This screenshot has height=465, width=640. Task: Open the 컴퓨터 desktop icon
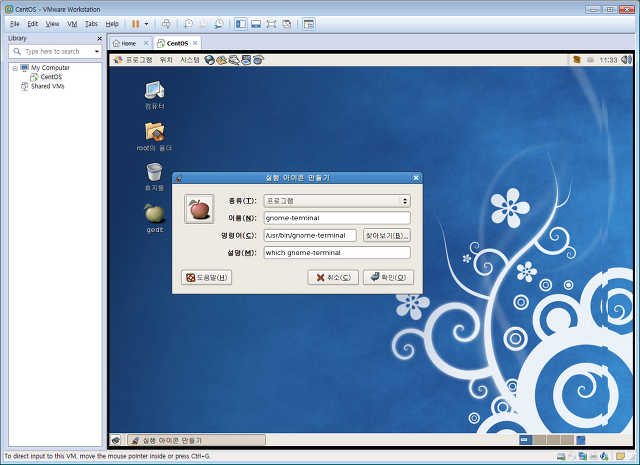[155, 95]
